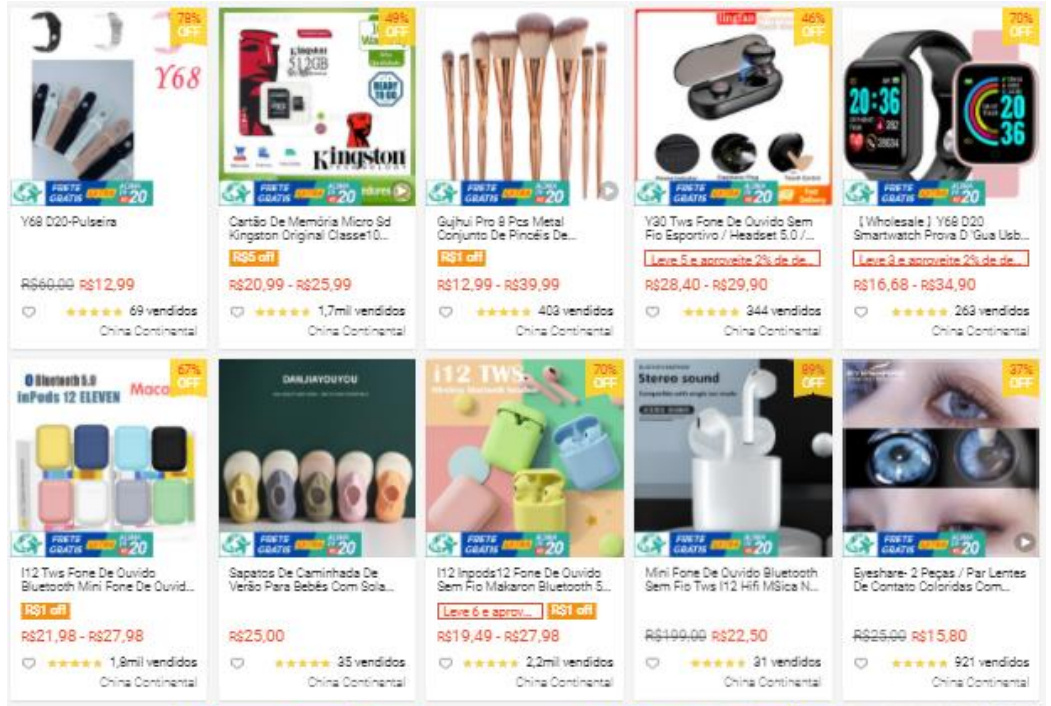This screenshot has width=1051, height=706.
Task: Click heart on Eyeshare contact lenses listing
Action: [861, 663]
